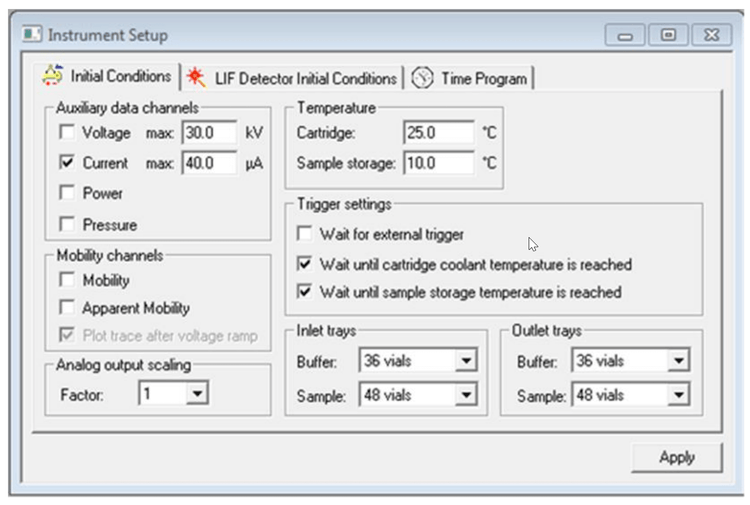The width and height of the screenshot is (750, 505).
Task: Expand the Inlet trays Sample dropdown
Action: click(x=466, y=395)
